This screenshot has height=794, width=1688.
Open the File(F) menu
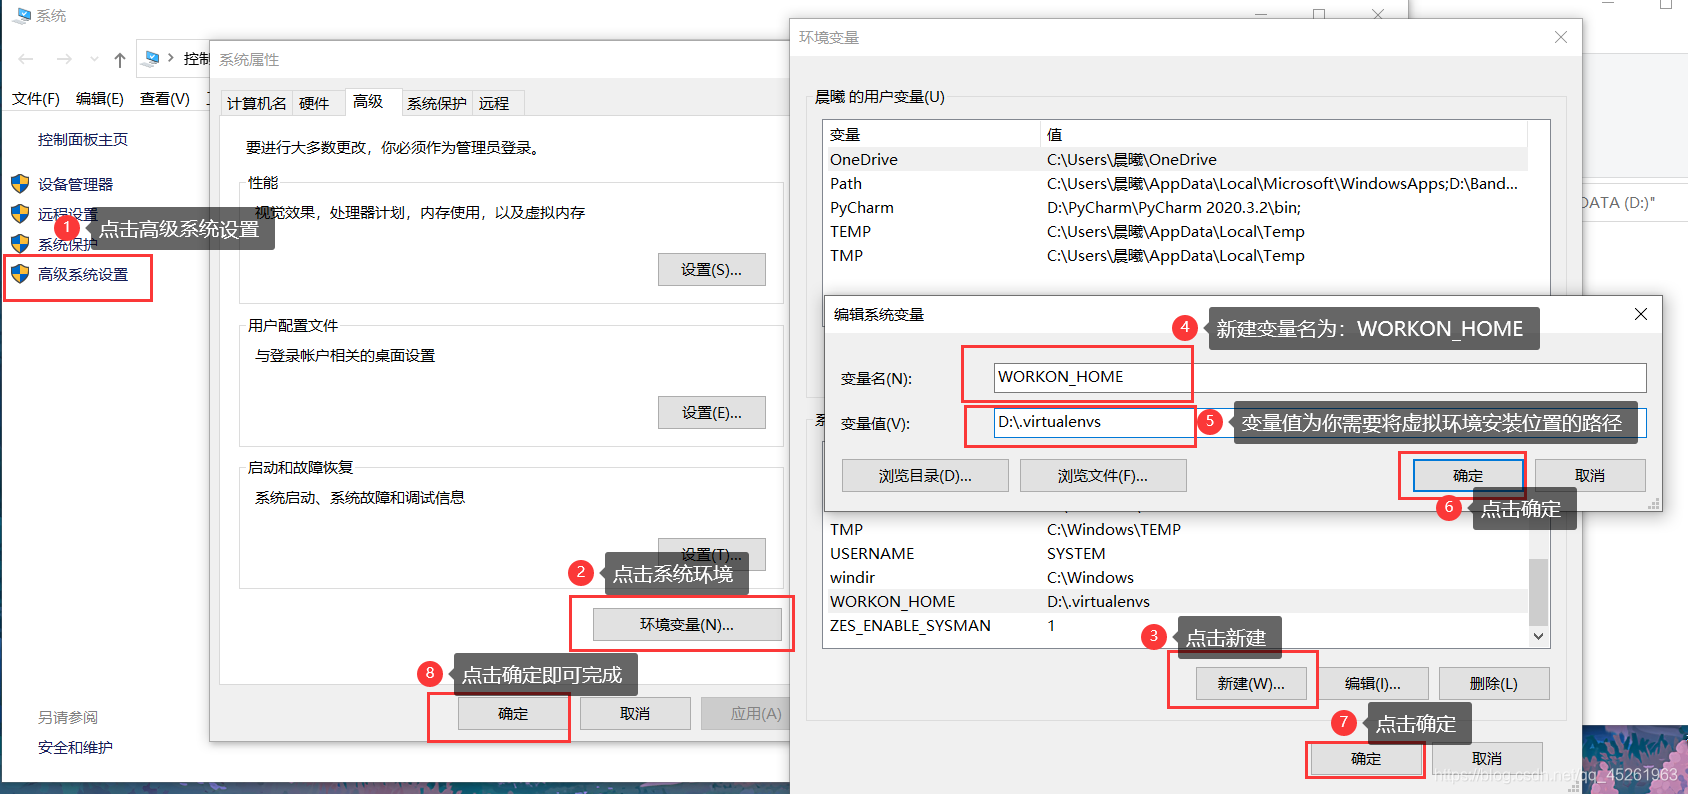click(36, 99)
